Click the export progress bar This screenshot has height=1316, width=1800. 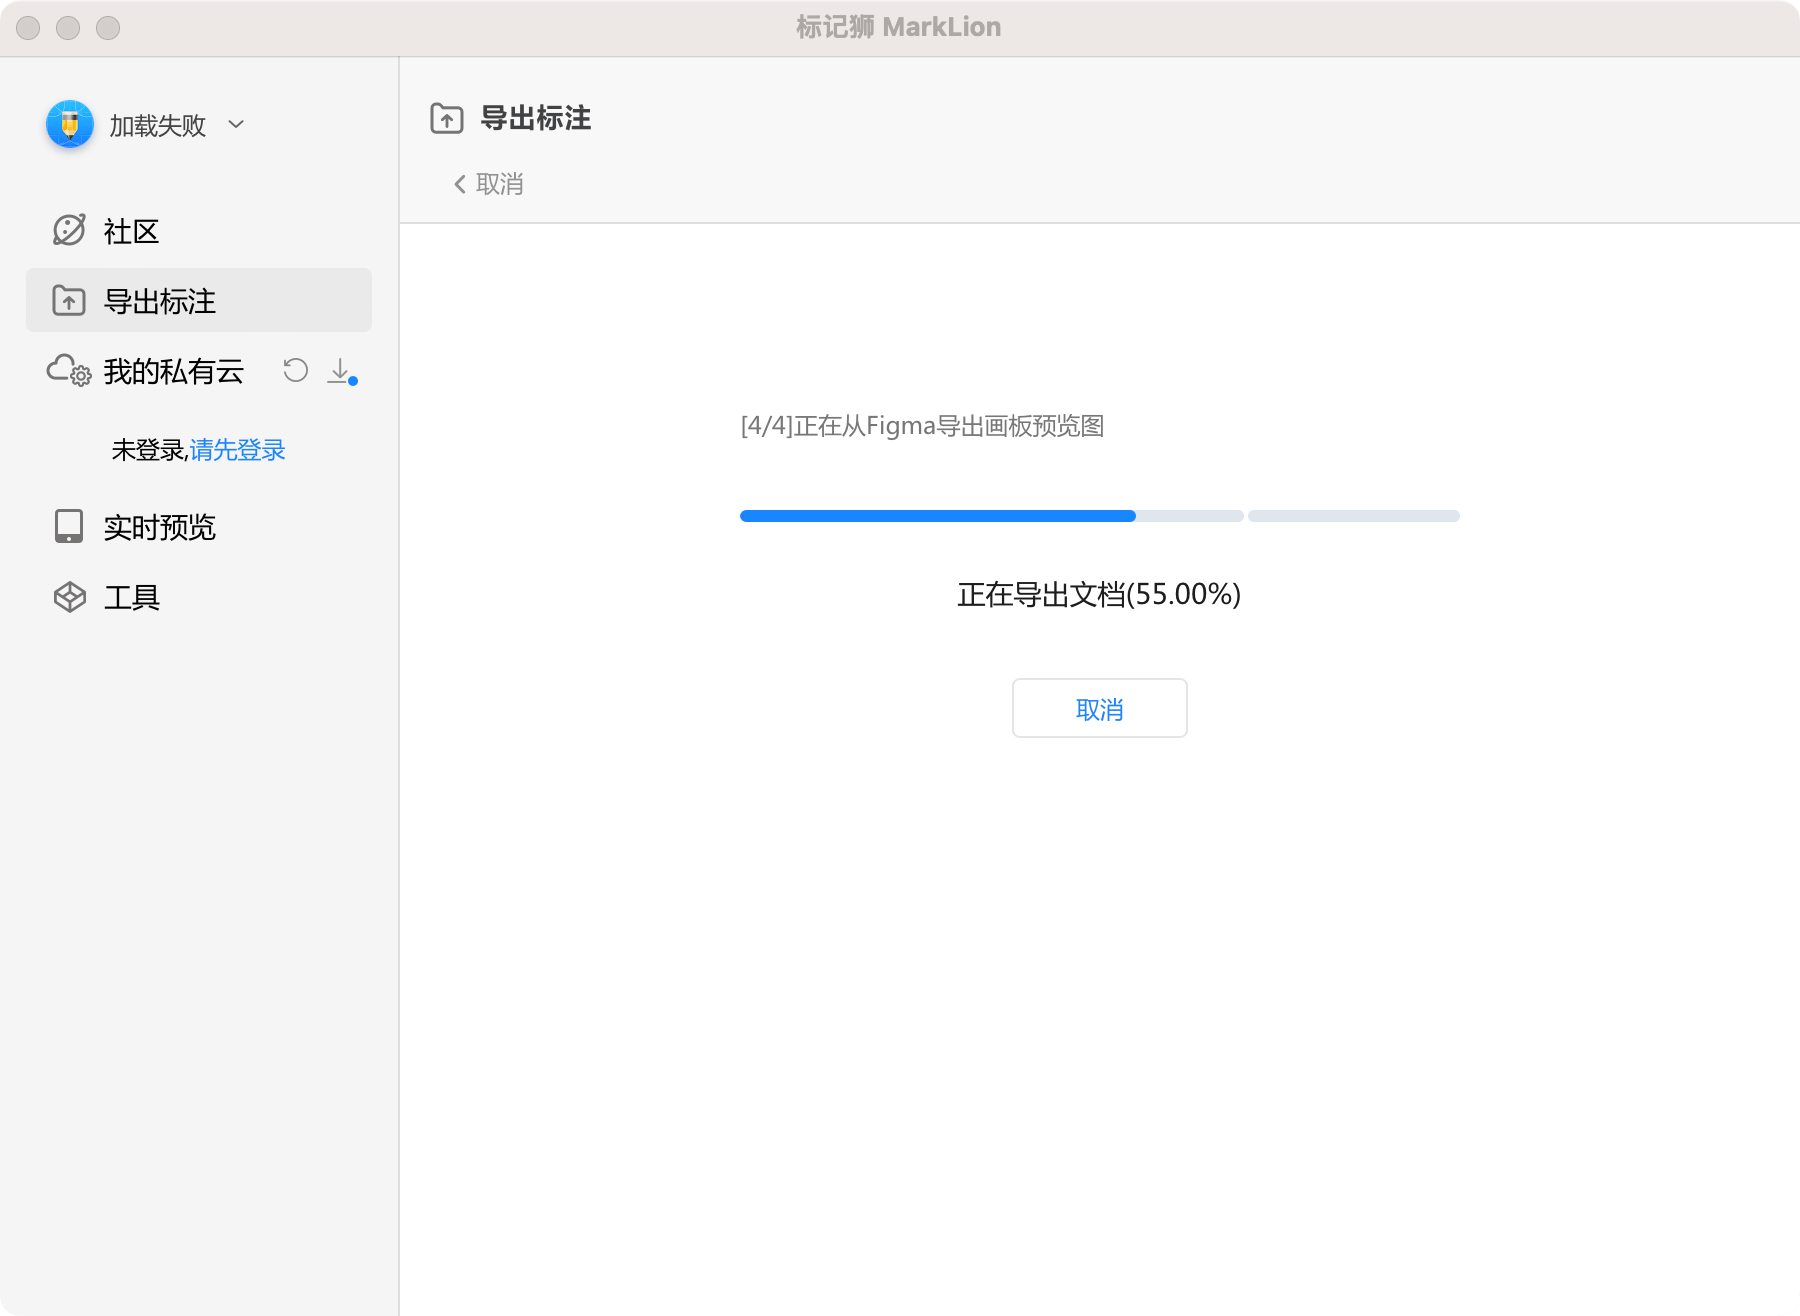click(1098, 515)
